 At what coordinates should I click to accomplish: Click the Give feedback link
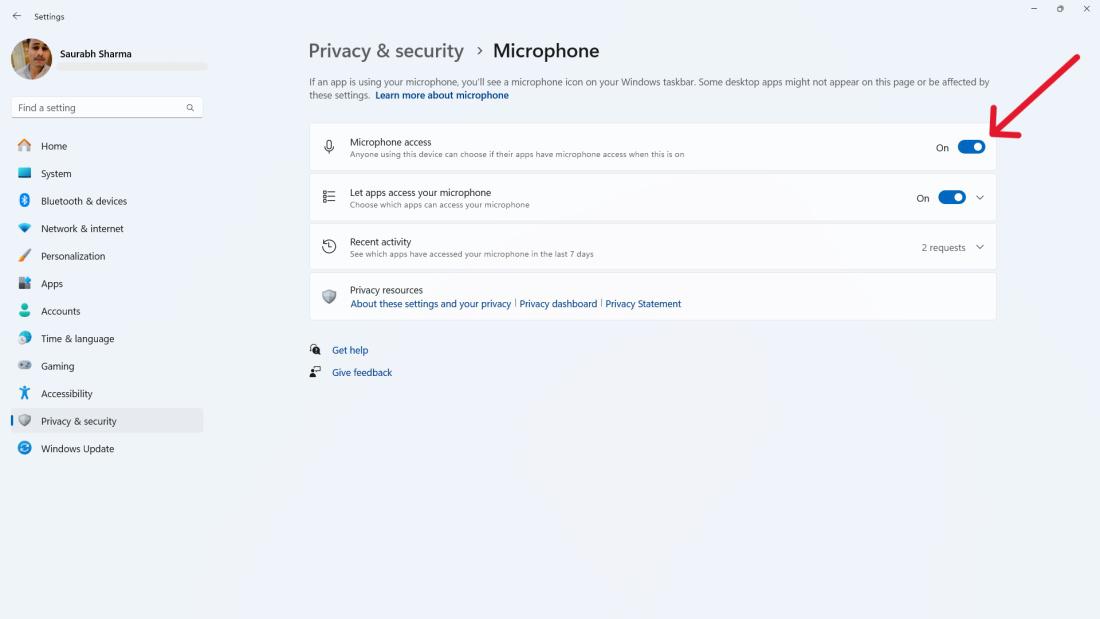pyautogui.click(x=362, y=372)
